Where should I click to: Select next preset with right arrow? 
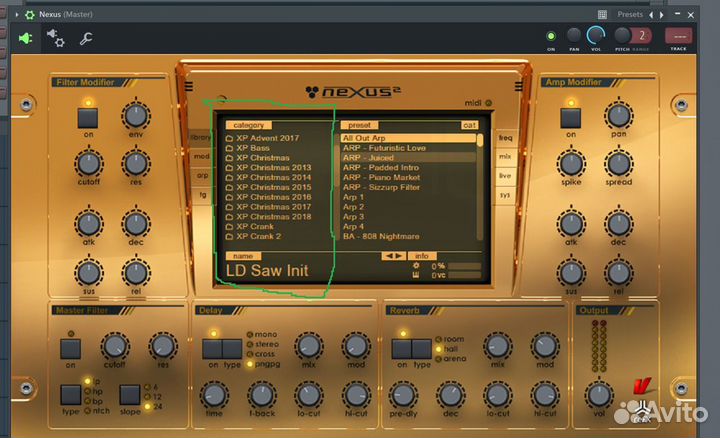click(x=662, y=15)
